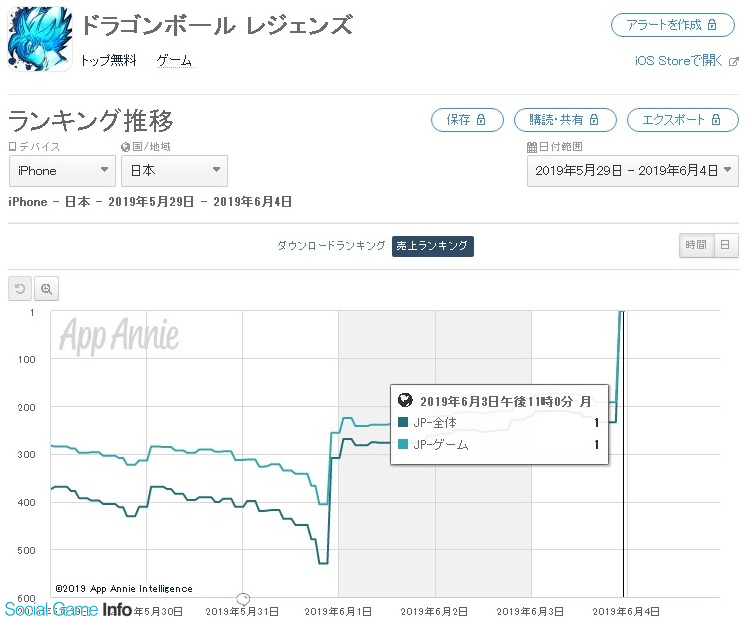Click the chart reset (undo) icon
The width and height of the screenshot is (746, 622).
(20, 289)
